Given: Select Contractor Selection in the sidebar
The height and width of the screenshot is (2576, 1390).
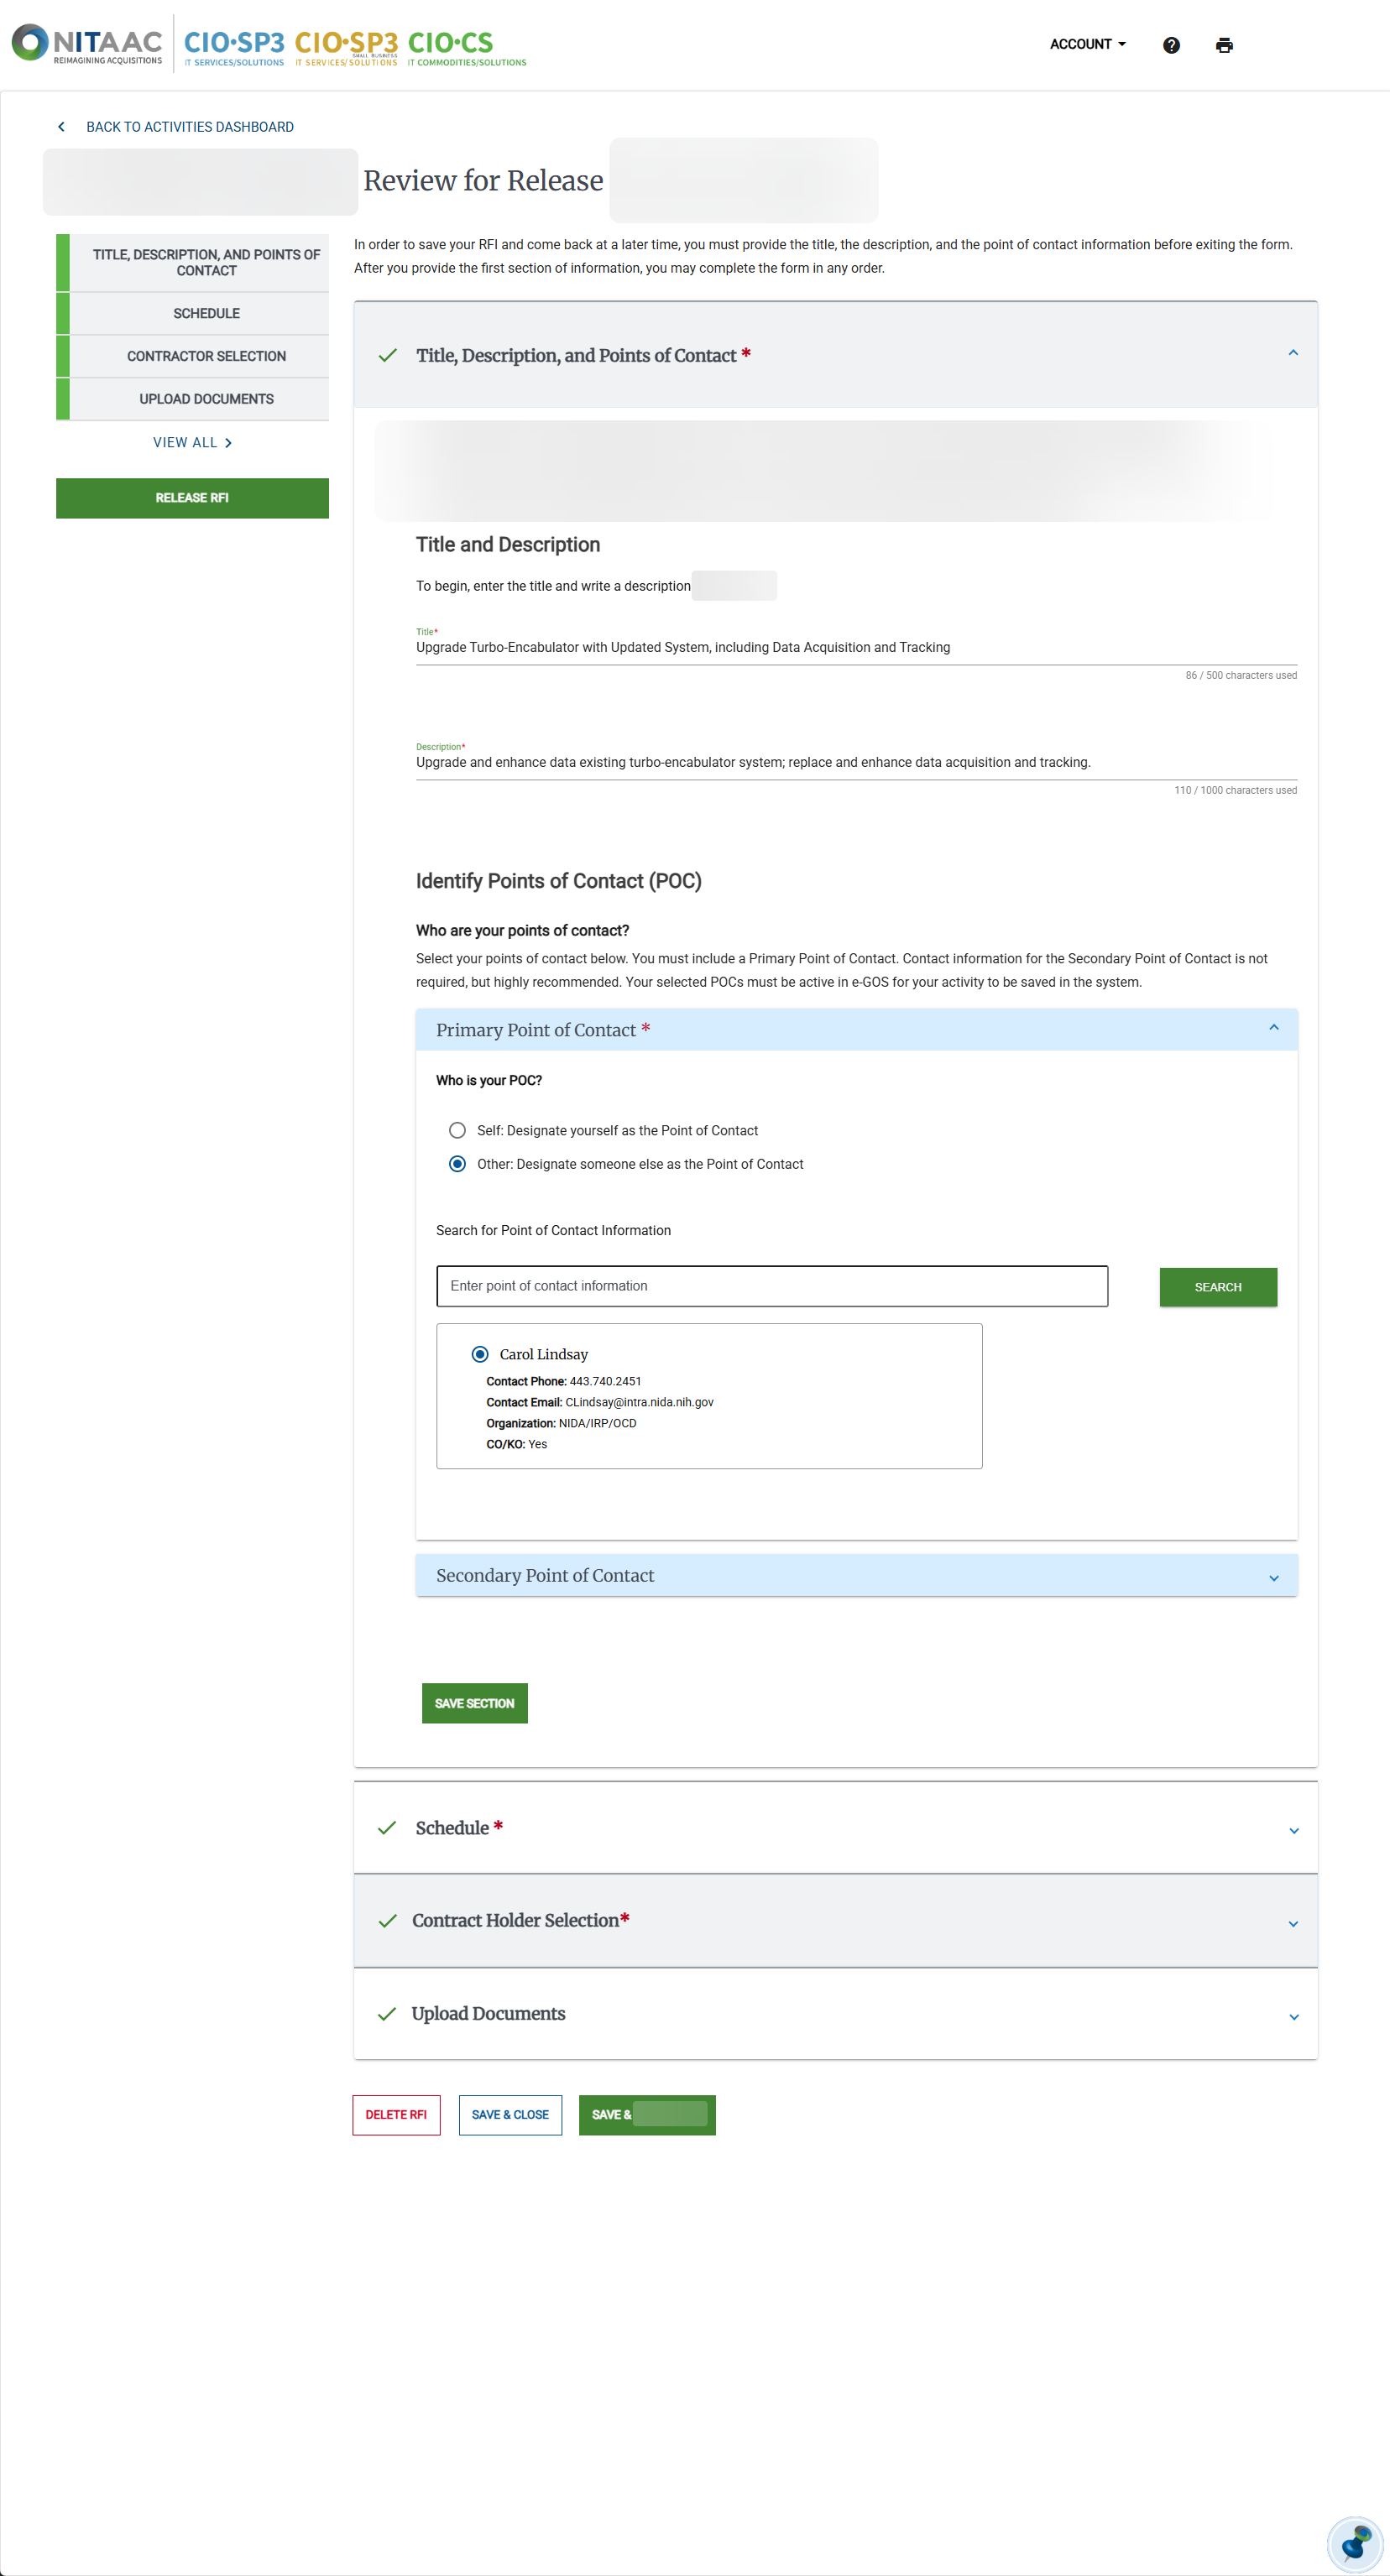Looking at the screenshot, I should click(205, 356).
